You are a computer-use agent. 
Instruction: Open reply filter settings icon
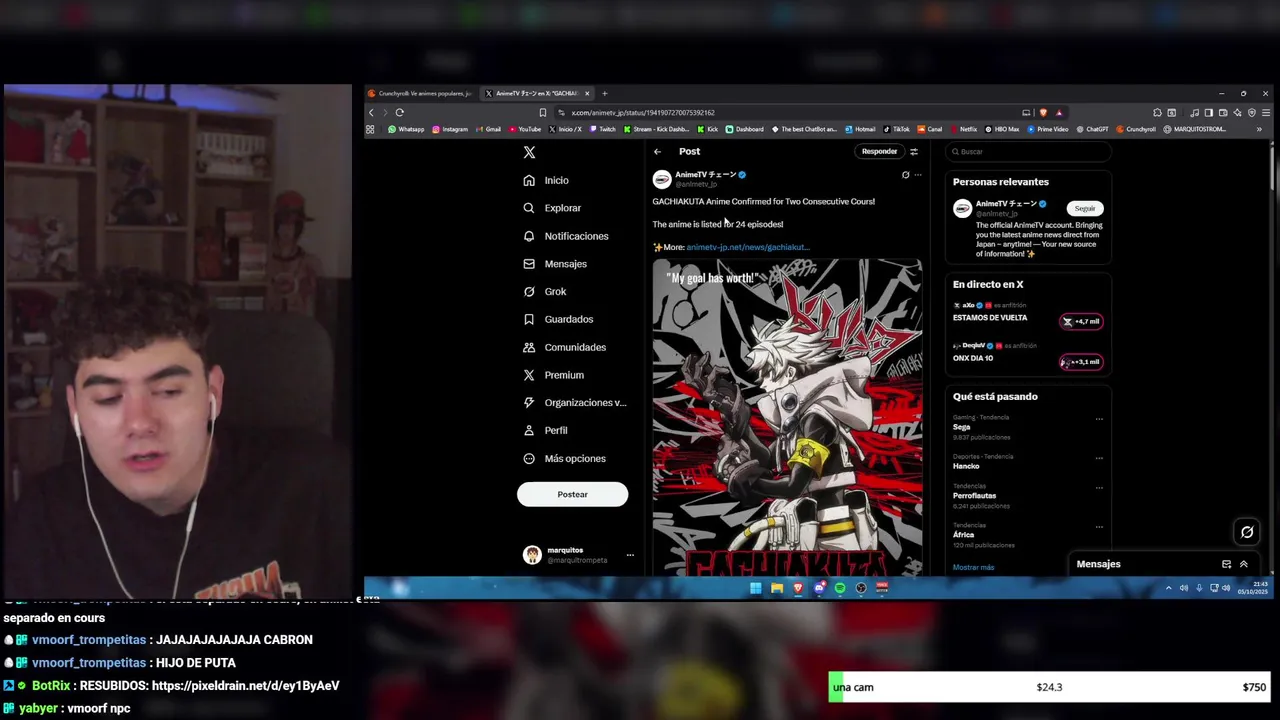pos(913,151)
